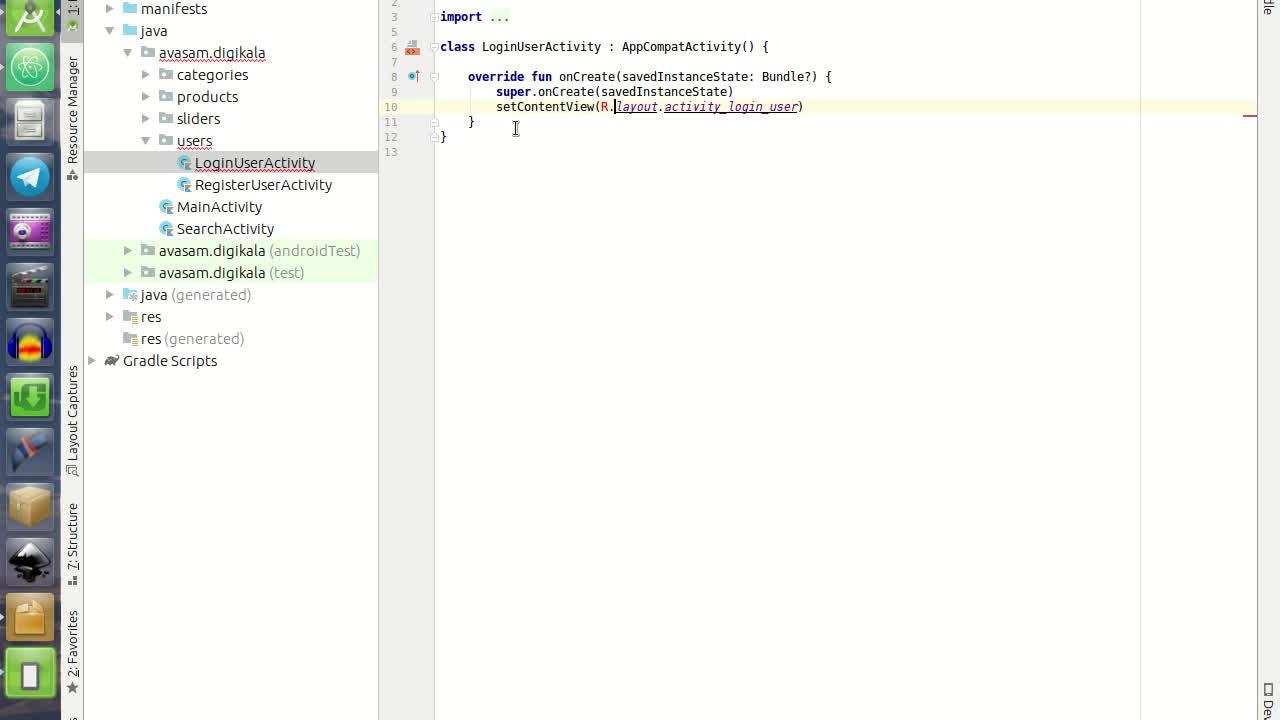Screen dimensions: 1280x720
Task: Launch Atom editor from the dock
Action: tap(30, 67)
